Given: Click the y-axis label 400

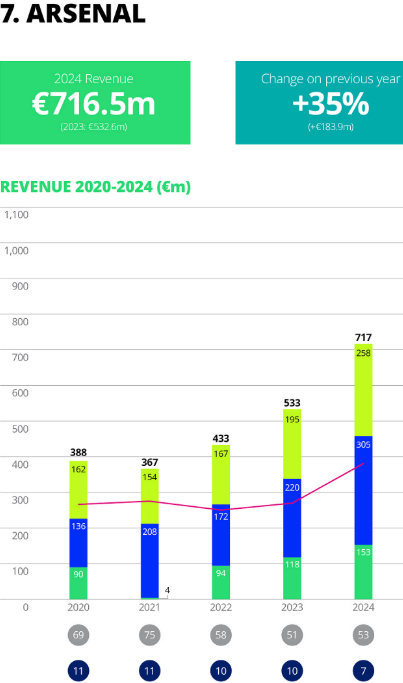Looking at the screenshot, I should pyautogui.click(x=20, y=464).
